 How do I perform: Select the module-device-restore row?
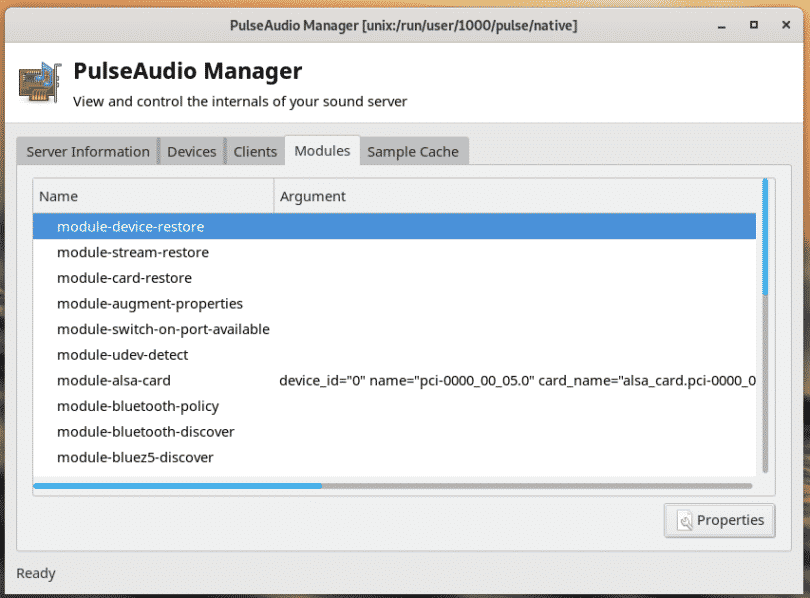394,227
